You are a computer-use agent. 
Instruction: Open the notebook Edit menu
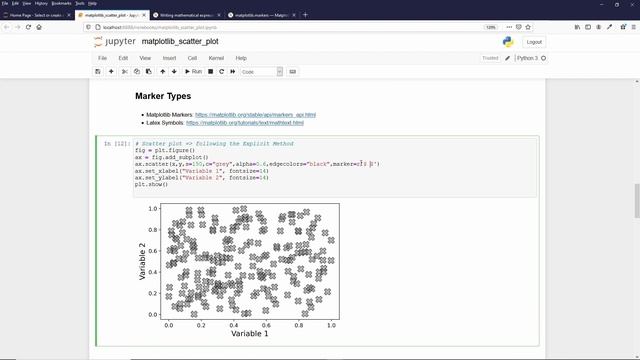click(123, 58)
